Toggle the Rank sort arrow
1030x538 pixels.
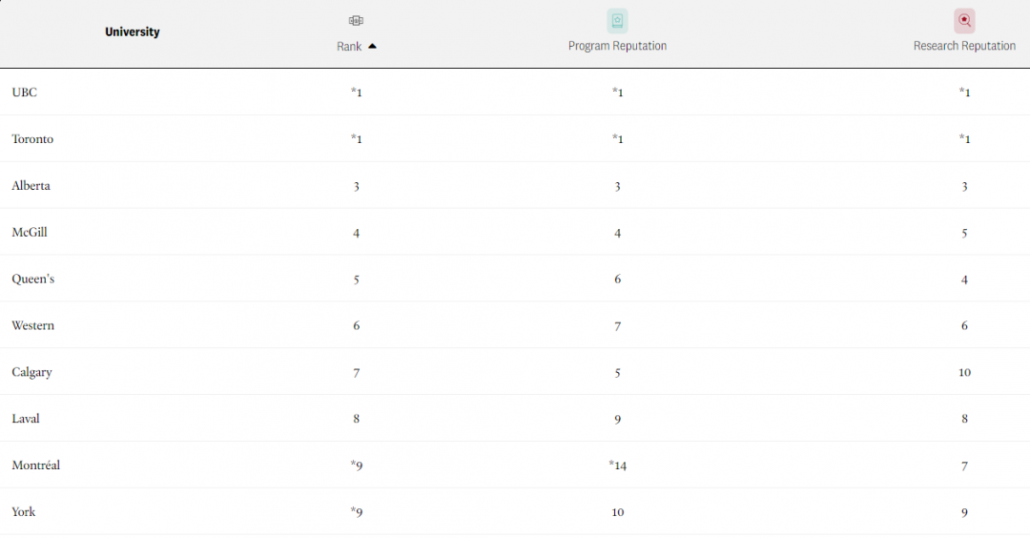372,46
